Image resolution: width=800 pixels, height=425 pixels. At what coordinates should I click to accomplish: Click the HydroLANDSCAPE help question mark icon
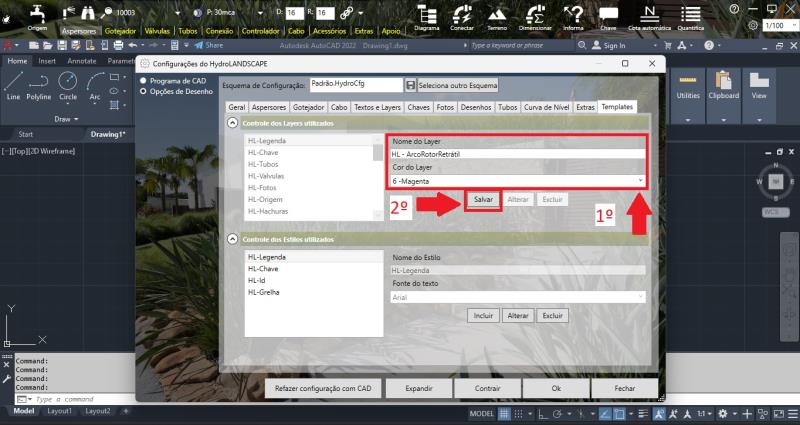734,9
